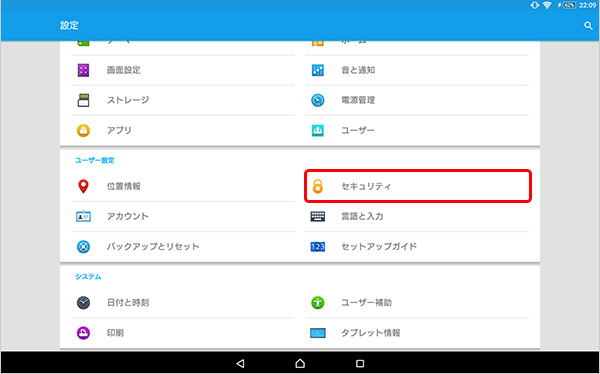Tap the ユーザー設定 section header
This screenshot has width=600, height=374.
click(95, 160)
